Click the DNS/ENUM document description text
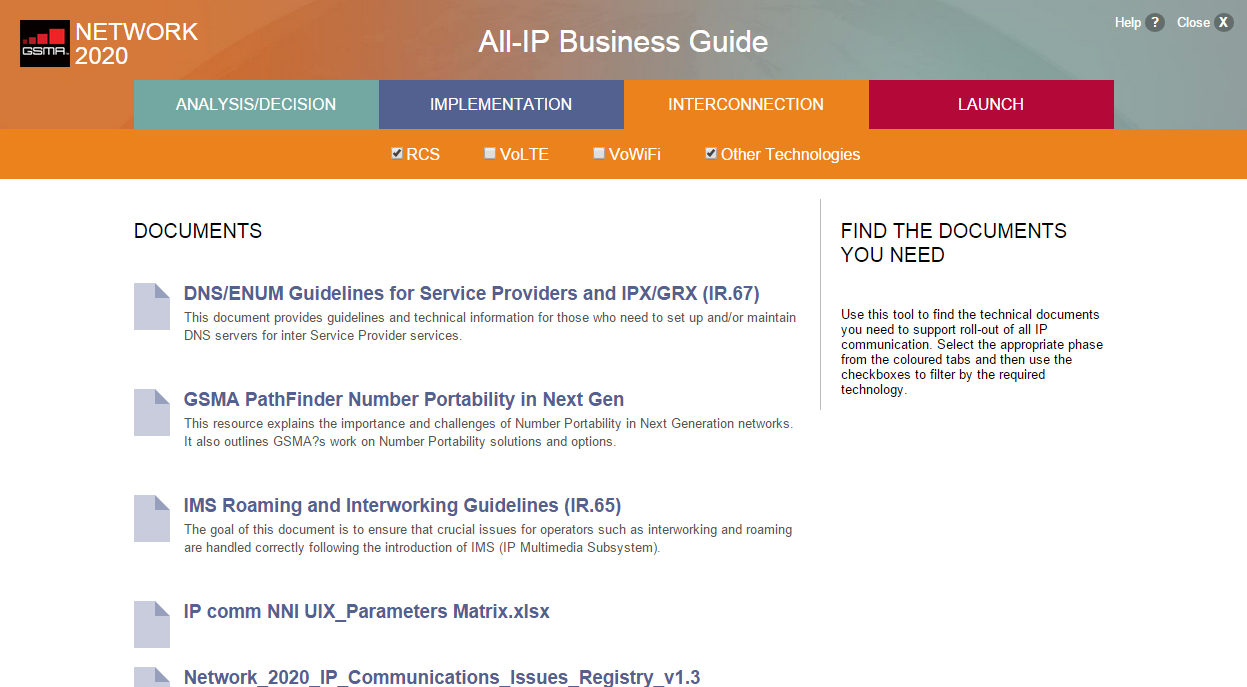 [490, 327]
